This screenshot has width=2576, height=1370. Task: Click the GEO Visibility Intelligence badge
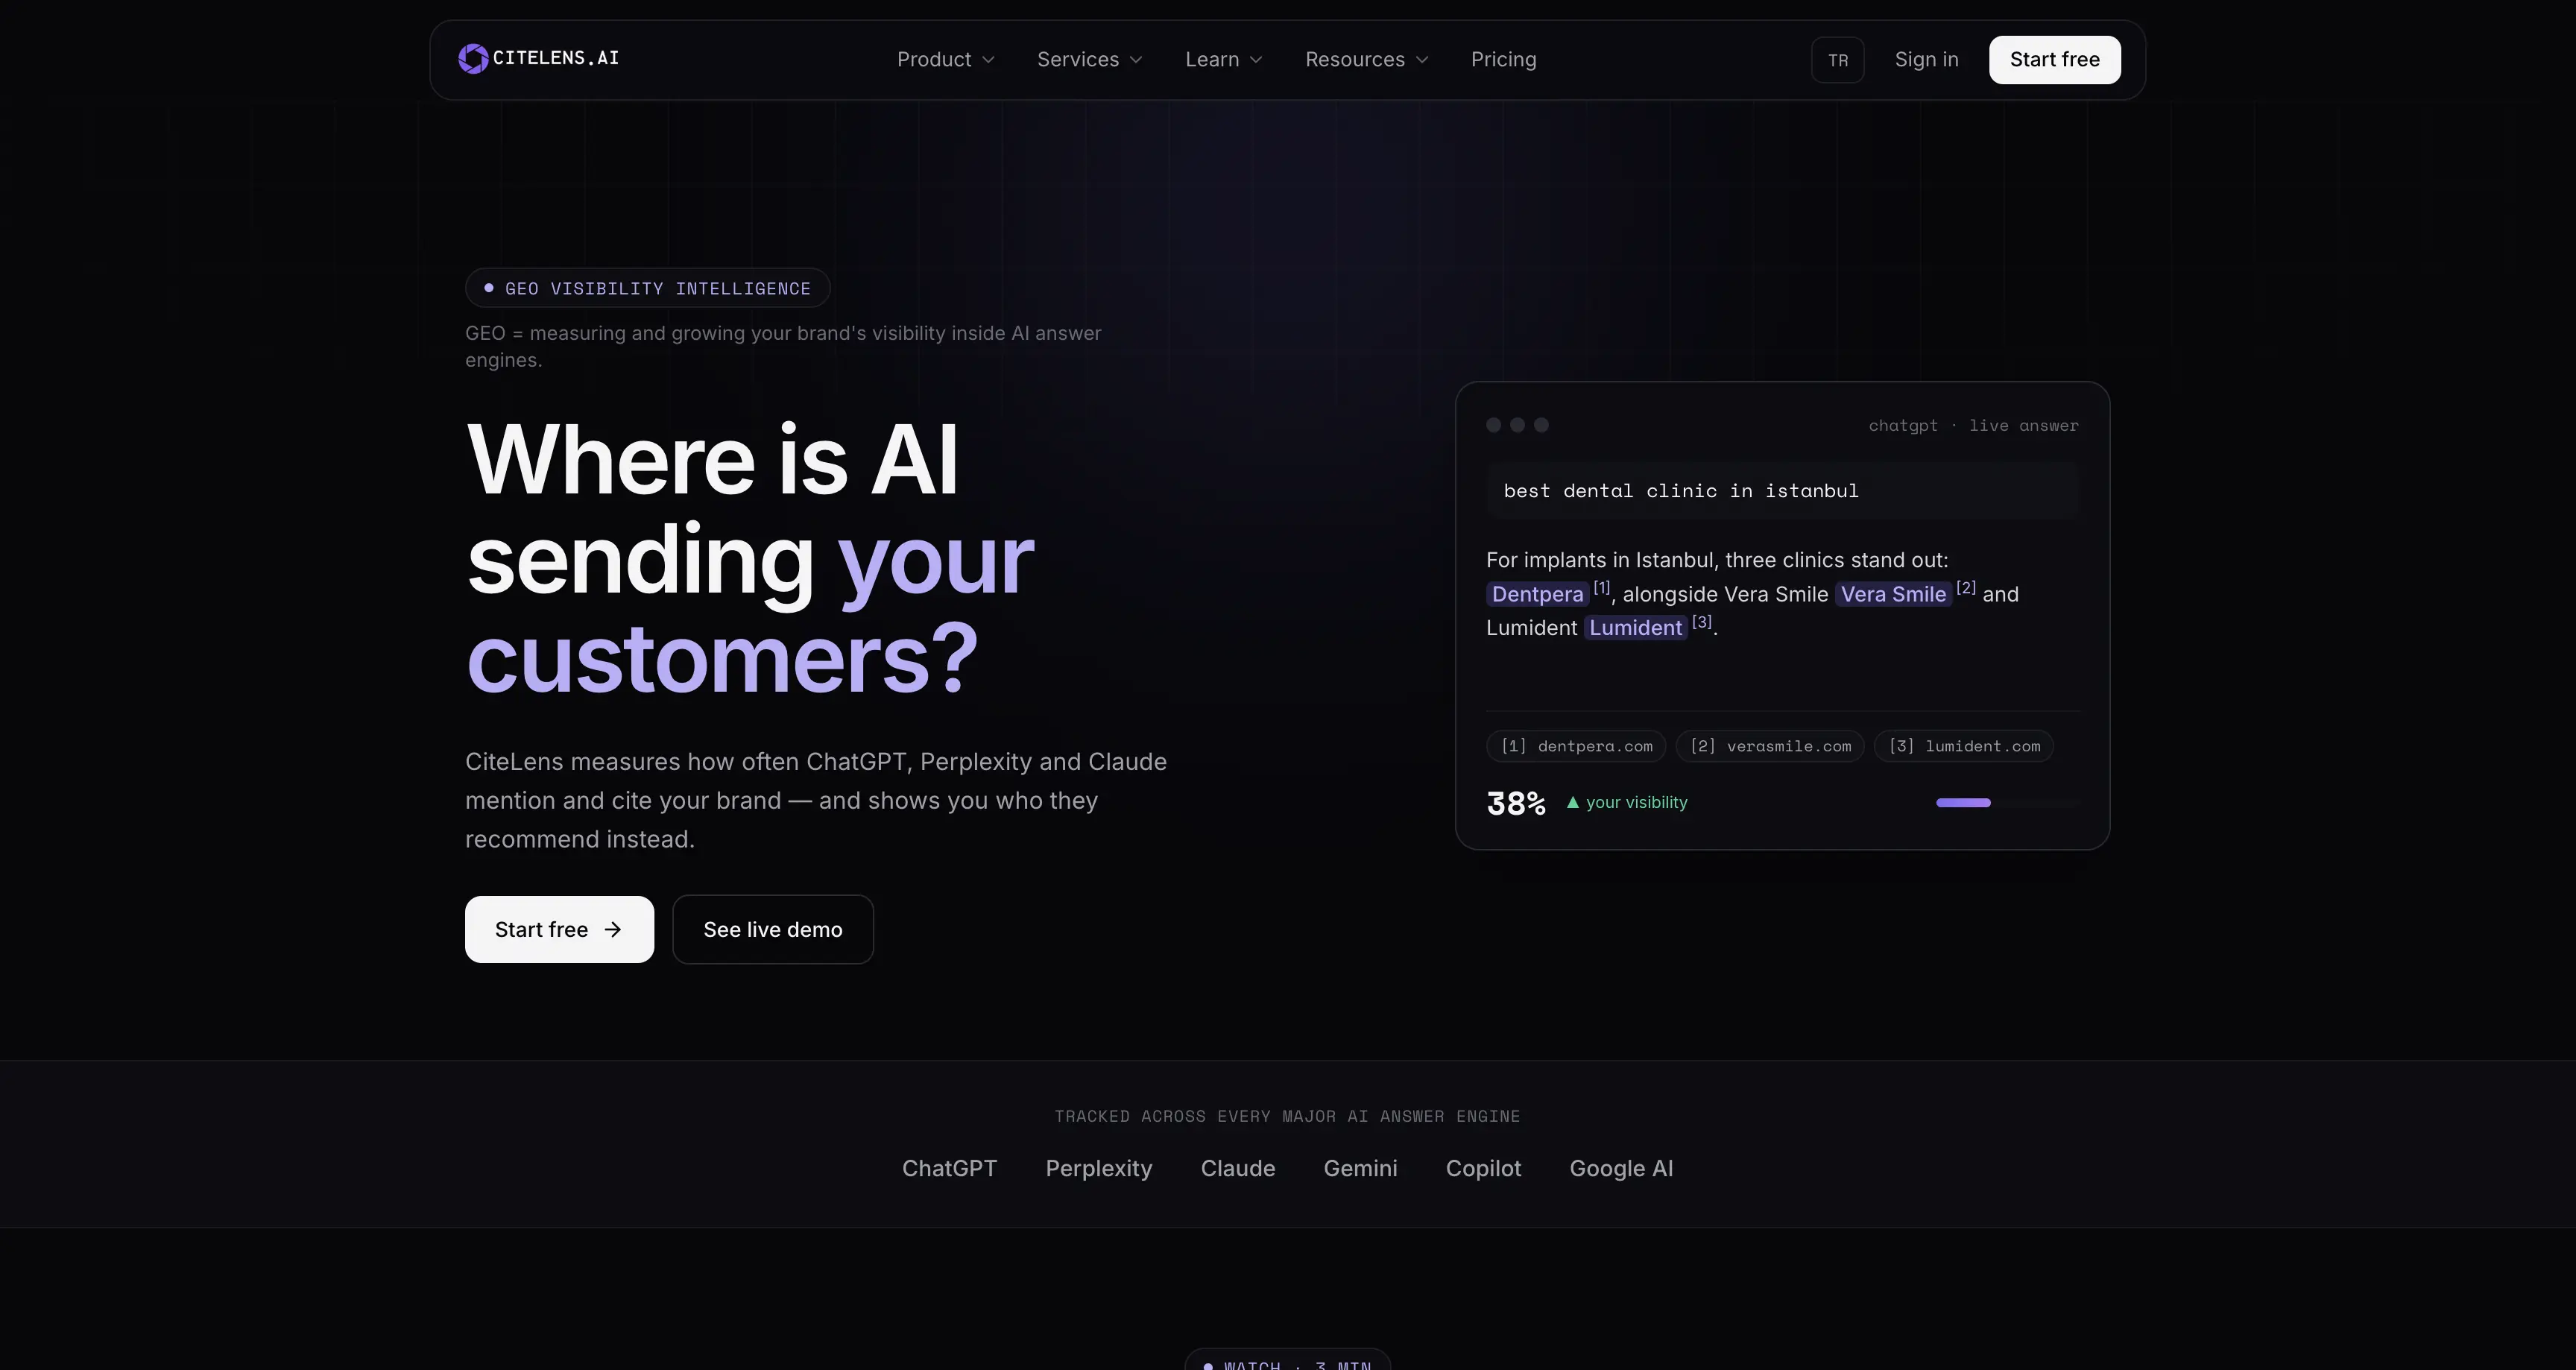(x=647, y=288)
